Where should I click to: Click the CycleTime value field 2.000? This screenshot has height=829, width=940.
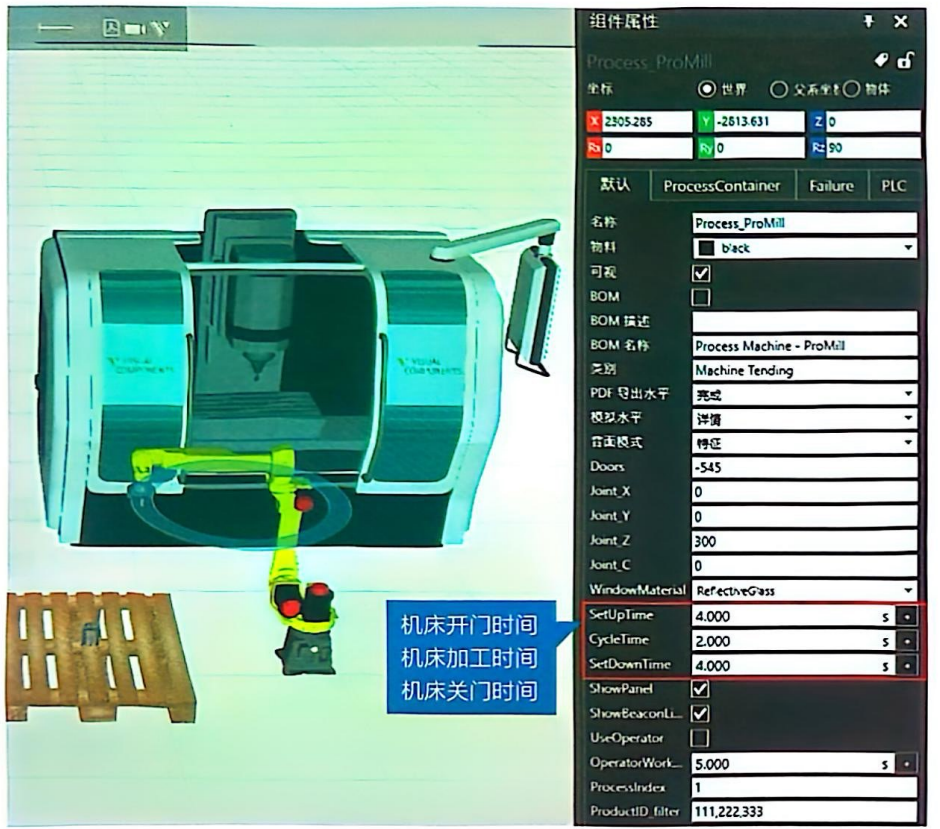click(x=793, y=641)
